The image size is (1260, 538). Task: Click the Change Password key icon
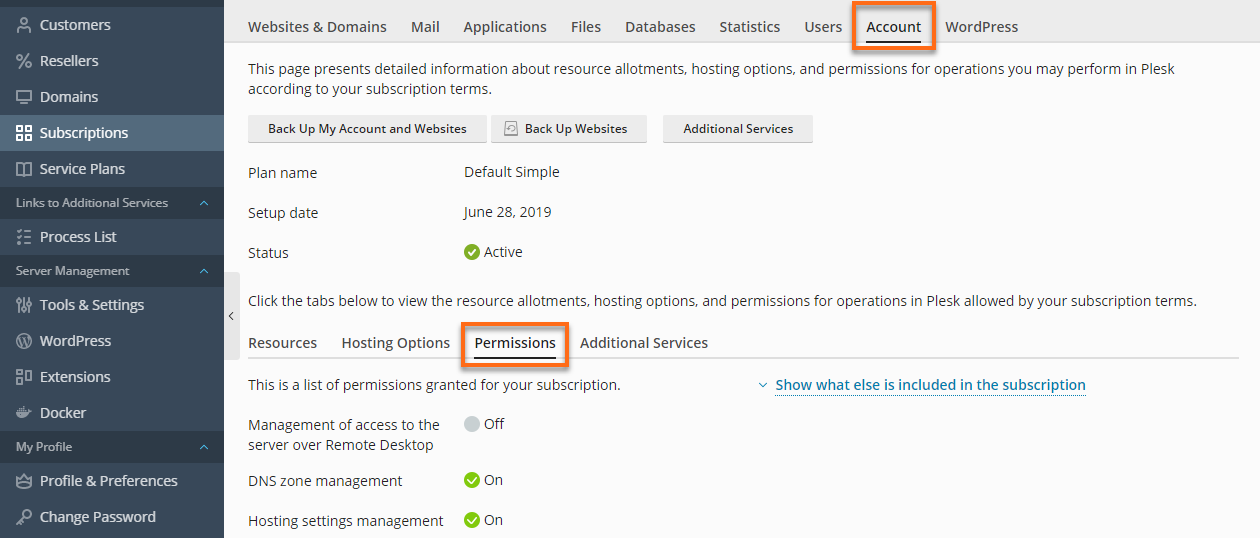tap(24, 517)
